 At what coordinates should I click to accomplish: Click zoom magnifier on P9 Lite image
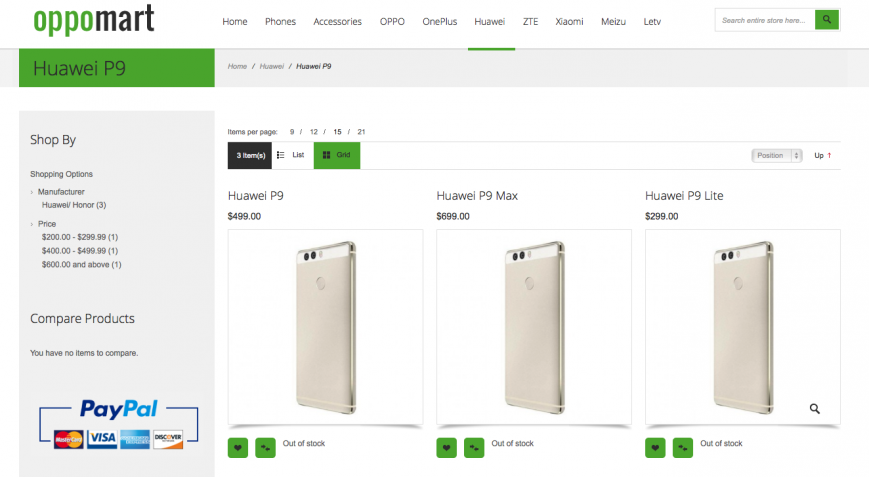coord(815,408)
